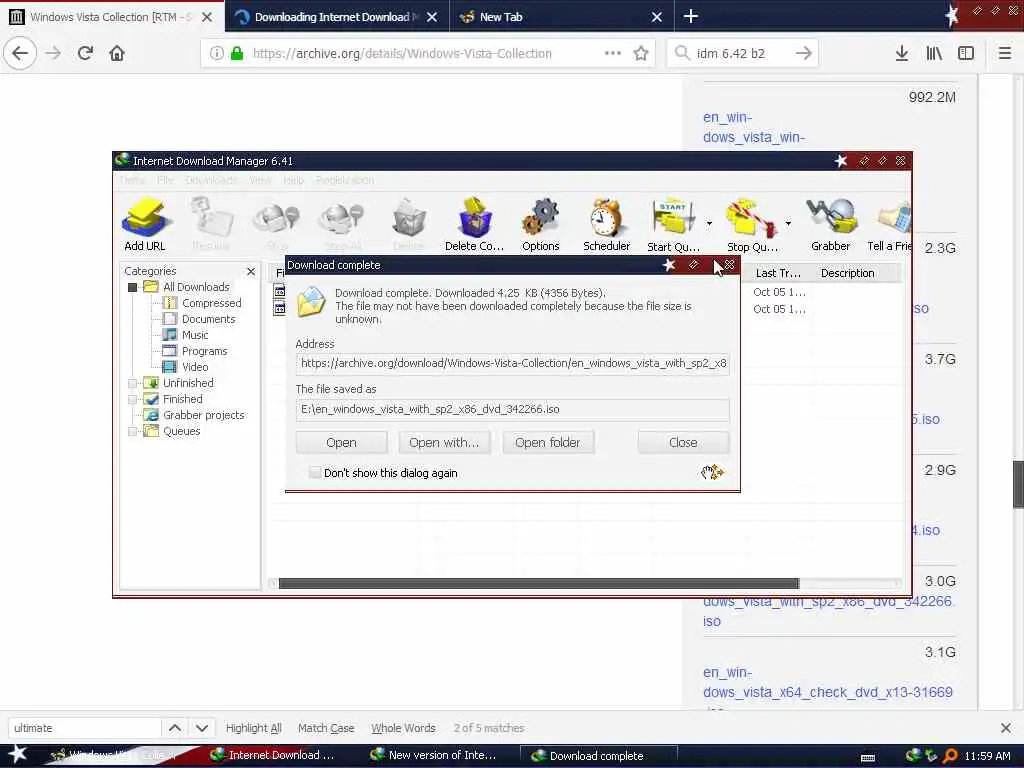
Task: Select Compressed category
Action: pyautogui.click(x=212, y=303)
